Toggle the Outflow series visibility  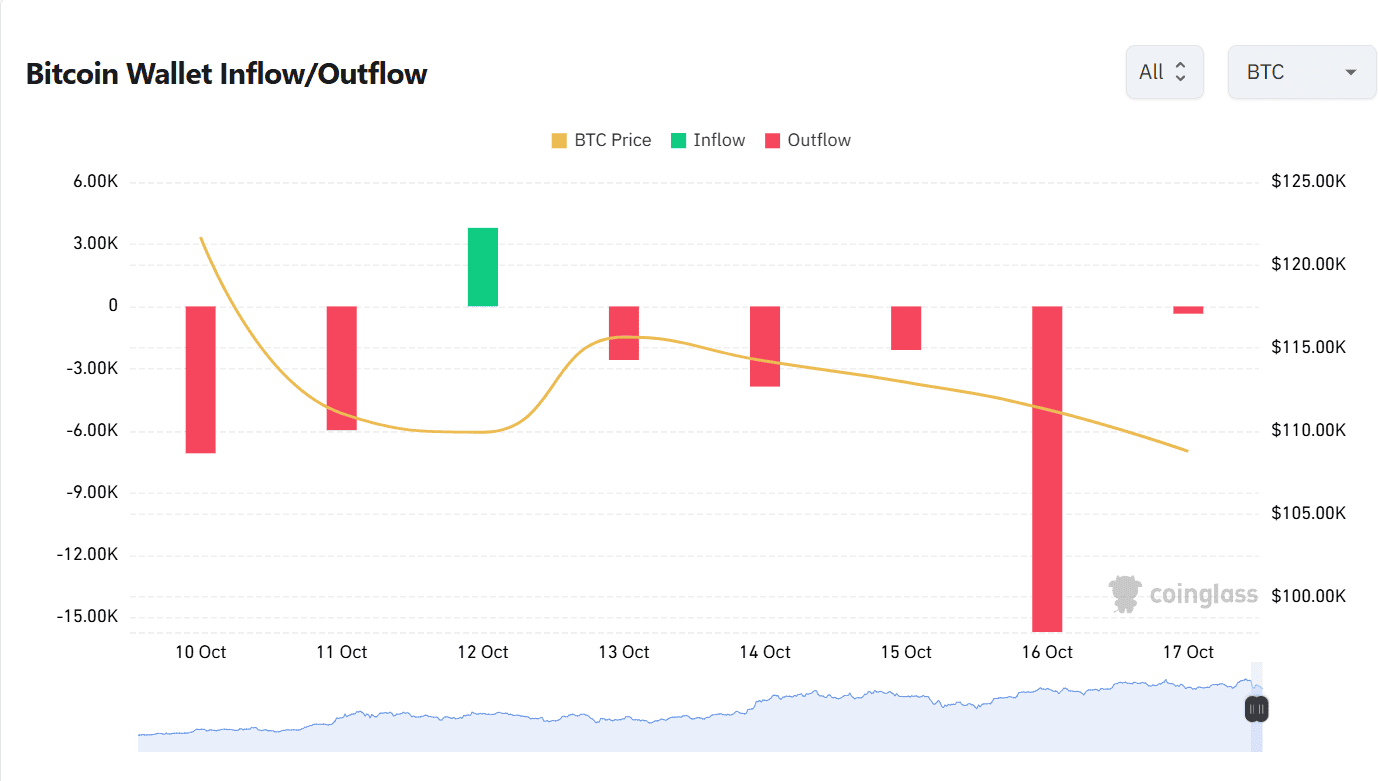coord(808,140)
